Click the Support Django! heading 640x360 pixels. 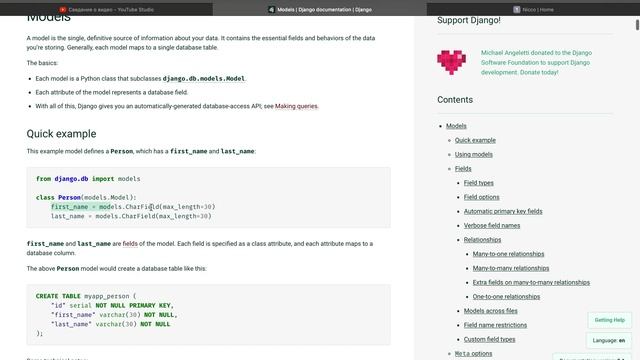point(469,20)
